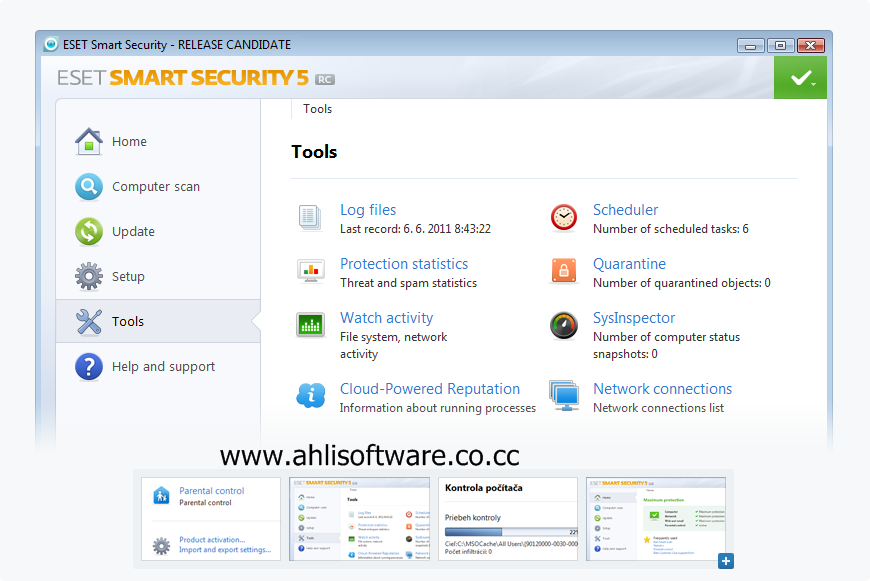Open the Kontrola počítača scan thumbnail

[x=508, y=519]
